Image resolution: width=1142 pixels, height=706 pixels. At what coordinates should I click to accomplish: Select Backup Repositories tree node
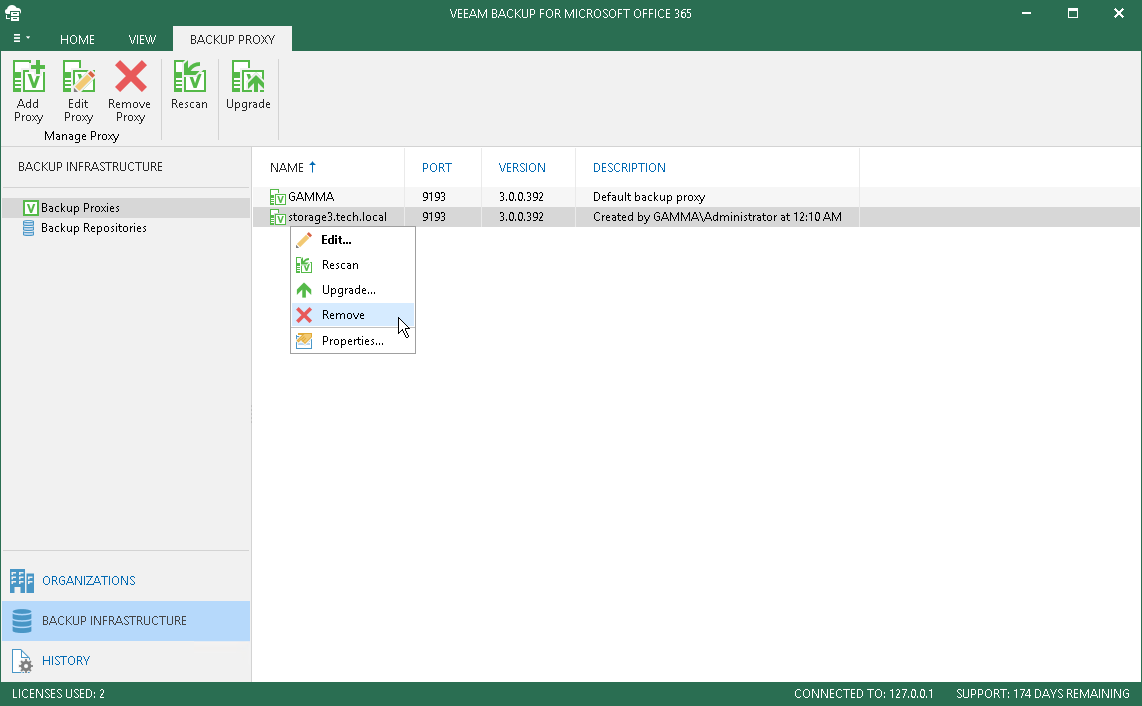pyautogui.click(x=94, y=228)
